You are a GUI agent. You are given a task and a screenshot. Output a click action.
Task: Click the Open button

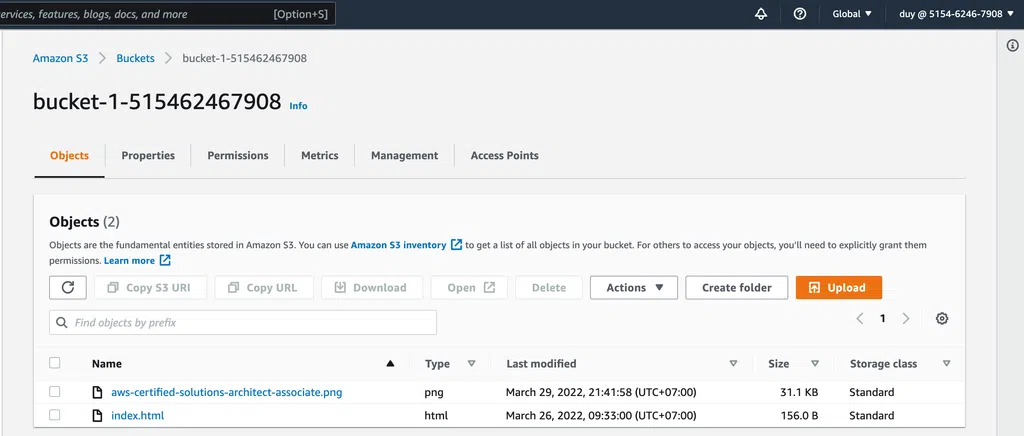[x=469, y=287]
